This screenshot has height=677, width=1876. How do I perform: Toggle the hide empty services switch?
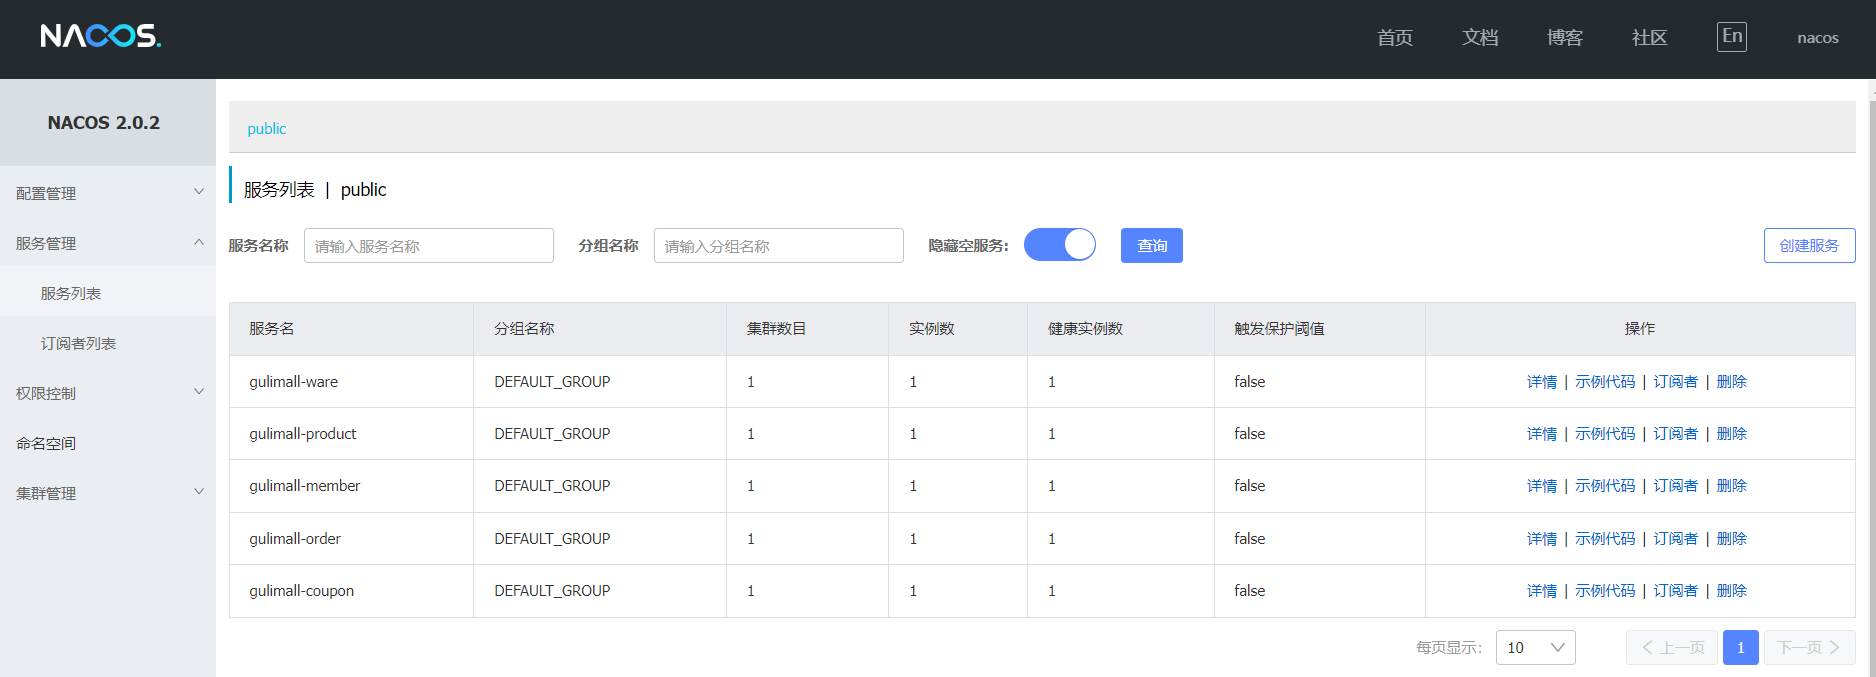[1059, 245]
